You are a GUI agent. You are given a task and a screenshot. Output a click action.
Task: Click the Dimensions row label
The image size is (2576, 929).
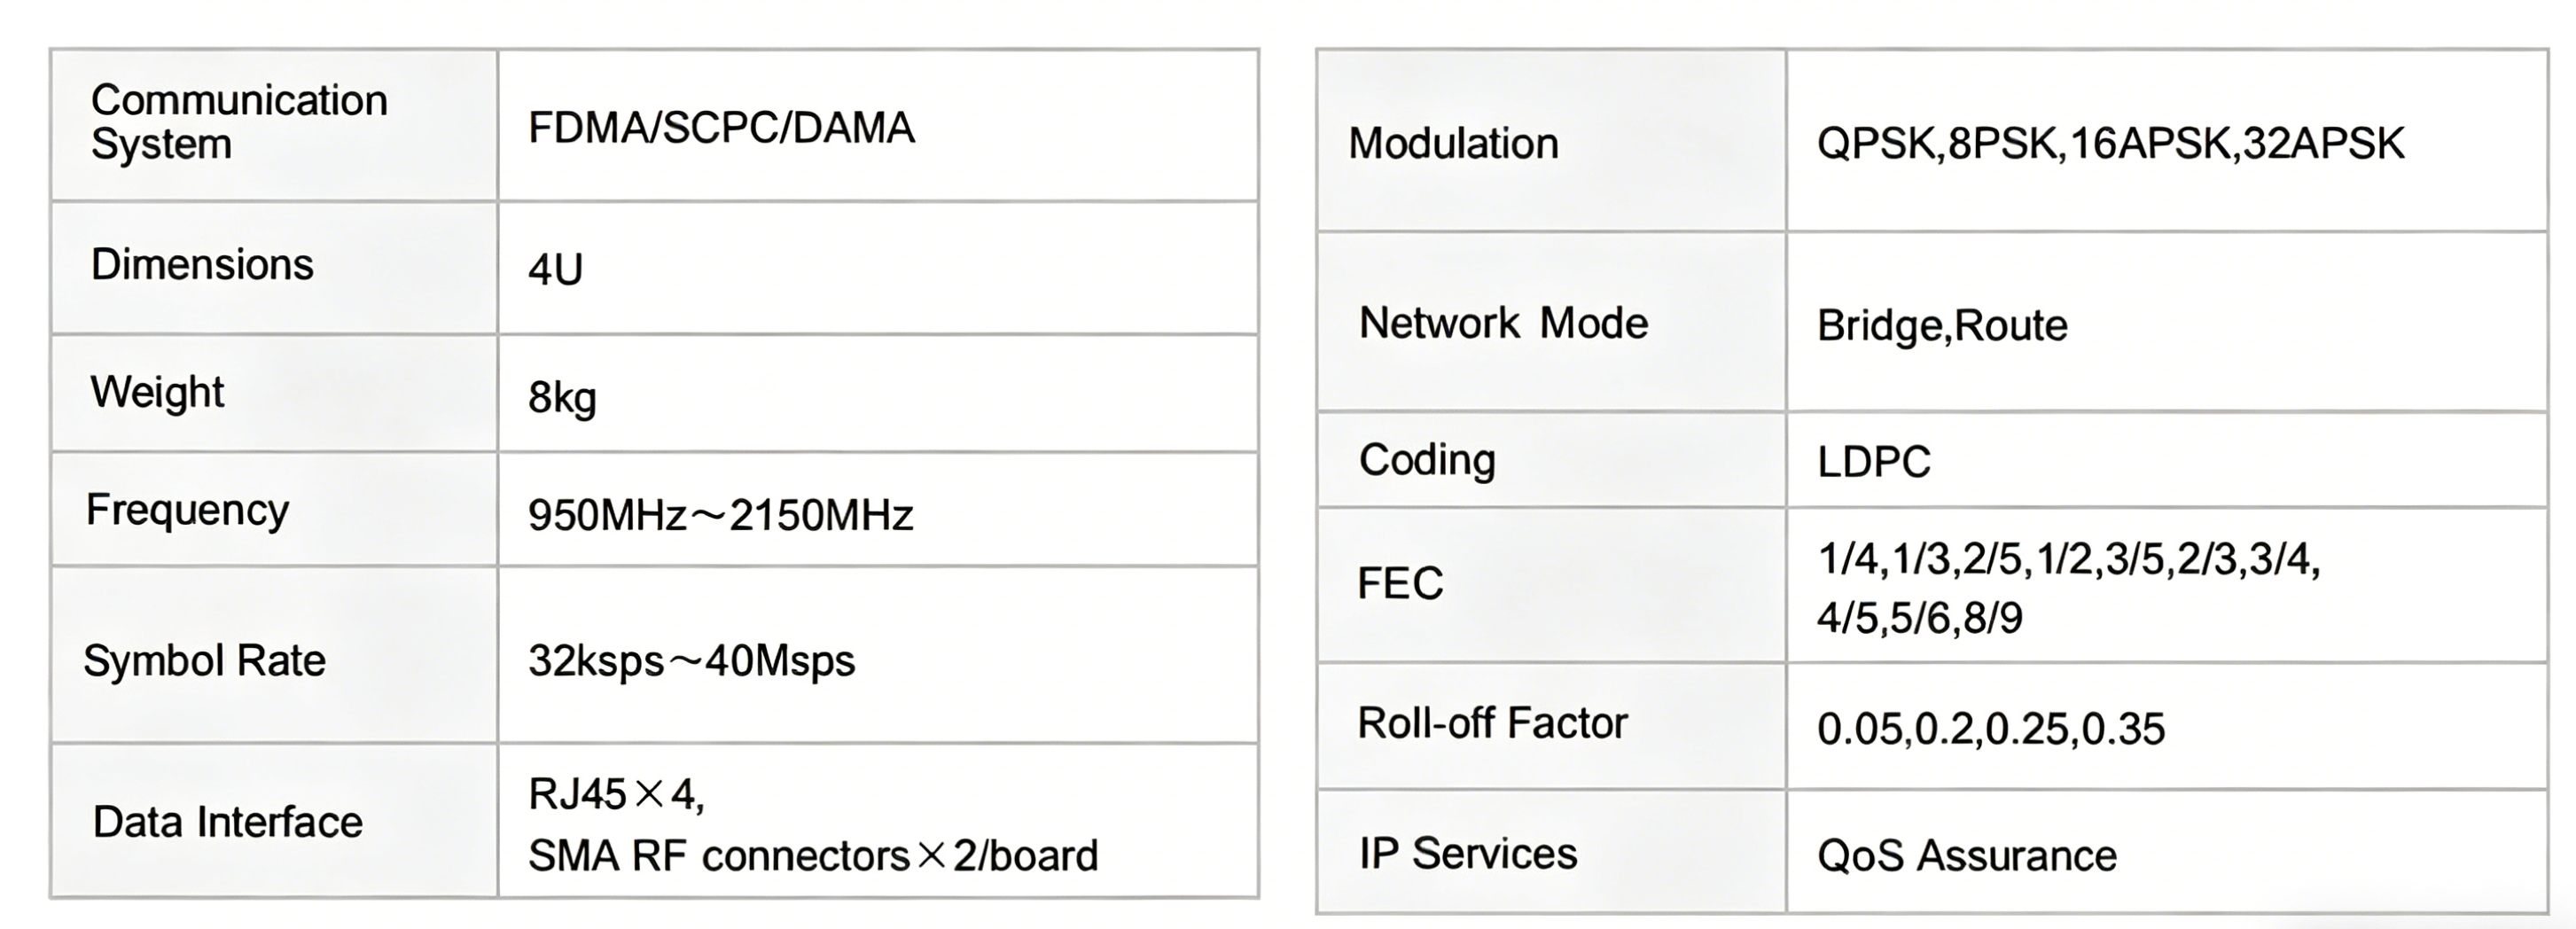point(202,265)
